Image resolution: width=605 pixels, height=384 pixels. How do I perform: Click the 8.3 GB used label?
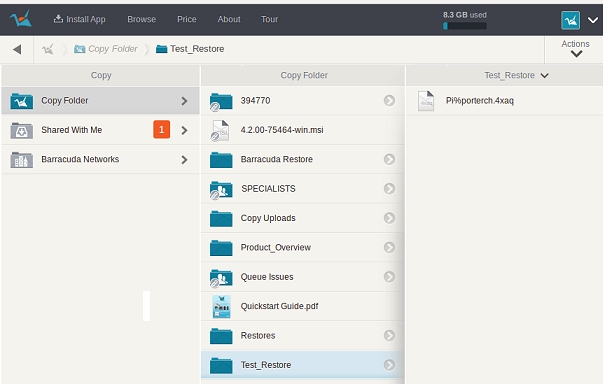tap(465, 15)
